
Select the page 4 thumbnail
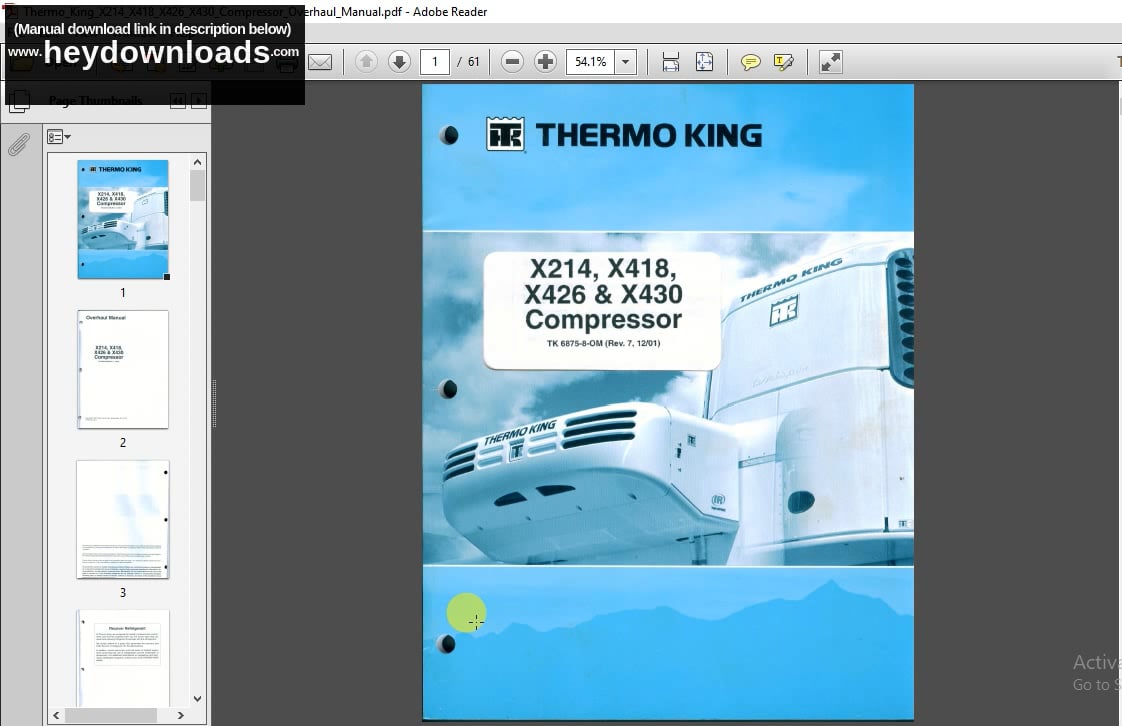123,658
